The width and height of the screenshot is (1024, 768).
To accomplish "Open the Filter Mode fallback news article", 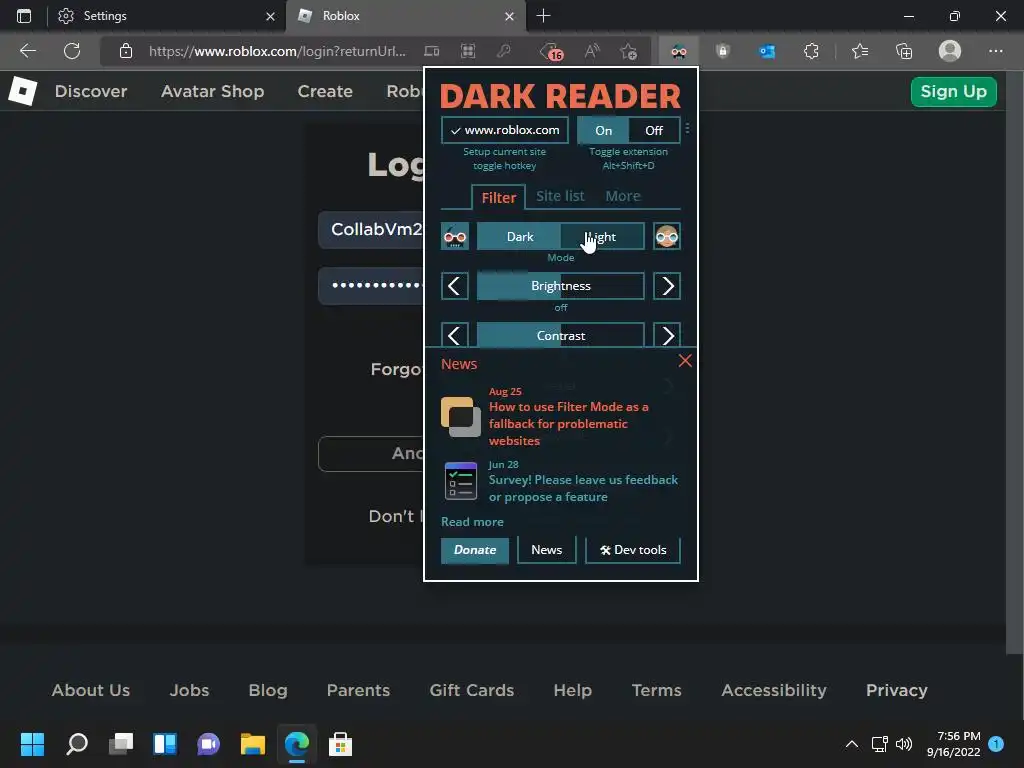I will pyautogui.click(x=569, y=423).
